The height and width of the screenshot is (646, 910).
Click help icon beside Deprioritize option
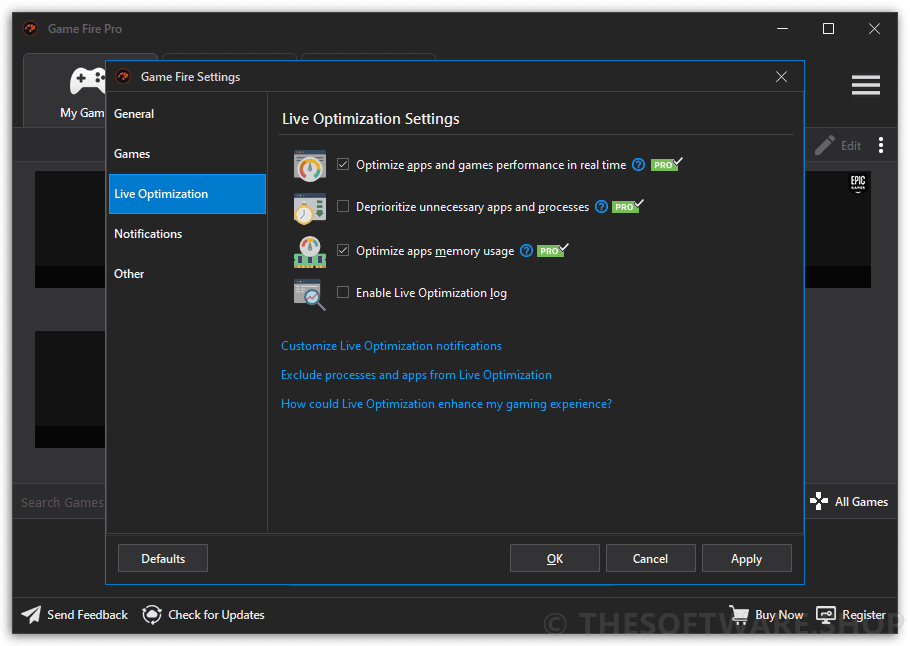pos(601,207)
